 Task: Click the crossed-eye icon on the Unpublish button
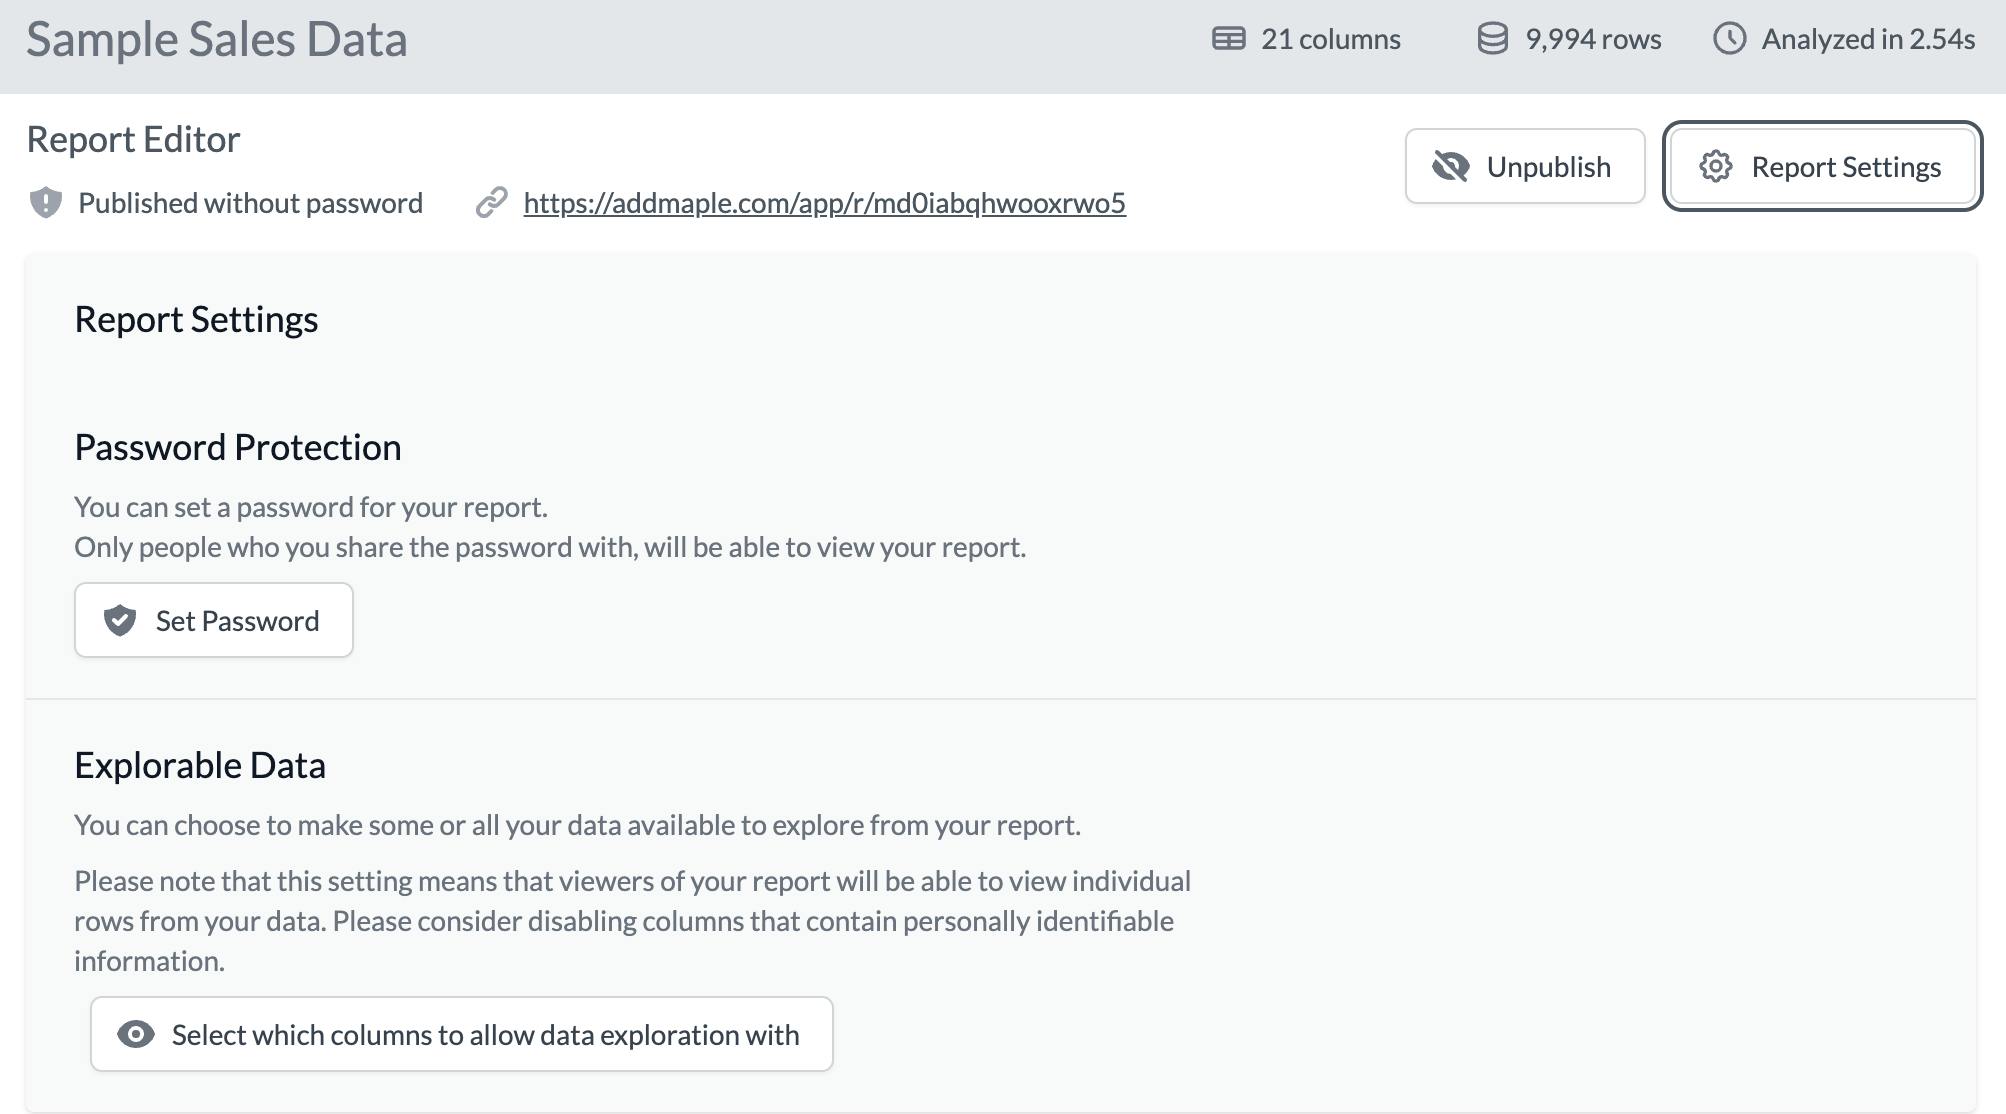[1451, 166]
